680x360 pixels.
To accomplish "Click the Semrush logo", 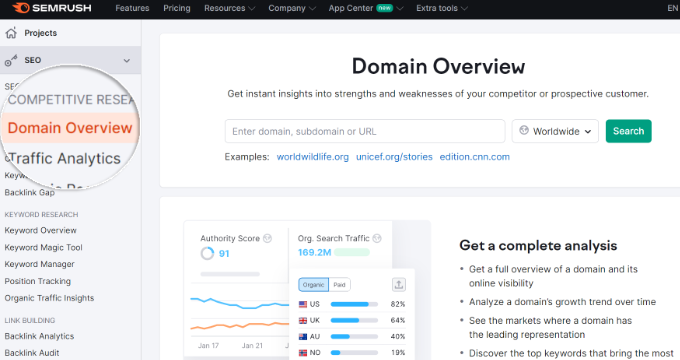I will click(x=52, y=8).
